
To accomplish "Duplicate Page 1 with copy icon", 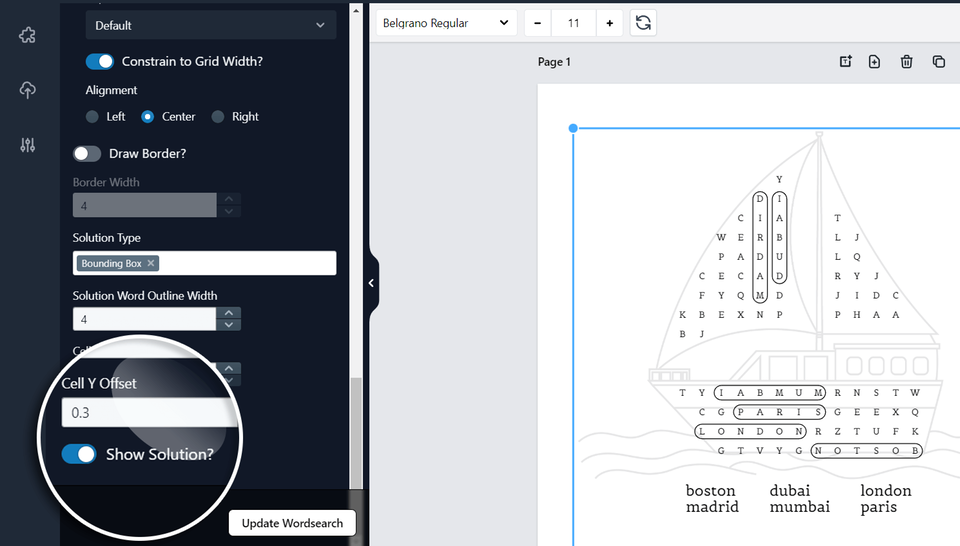I will [x=939, y=61].
